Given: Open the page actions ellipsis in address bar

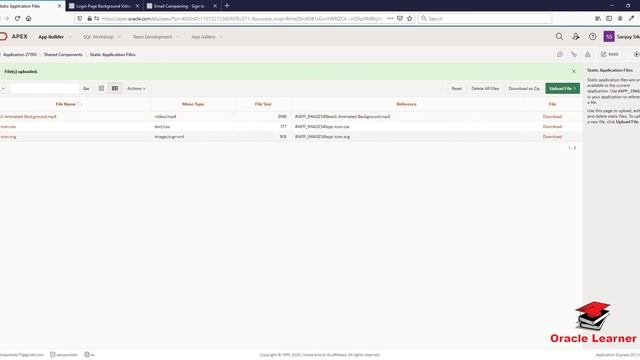Looking at the screenshot, I should coord(390,18).
